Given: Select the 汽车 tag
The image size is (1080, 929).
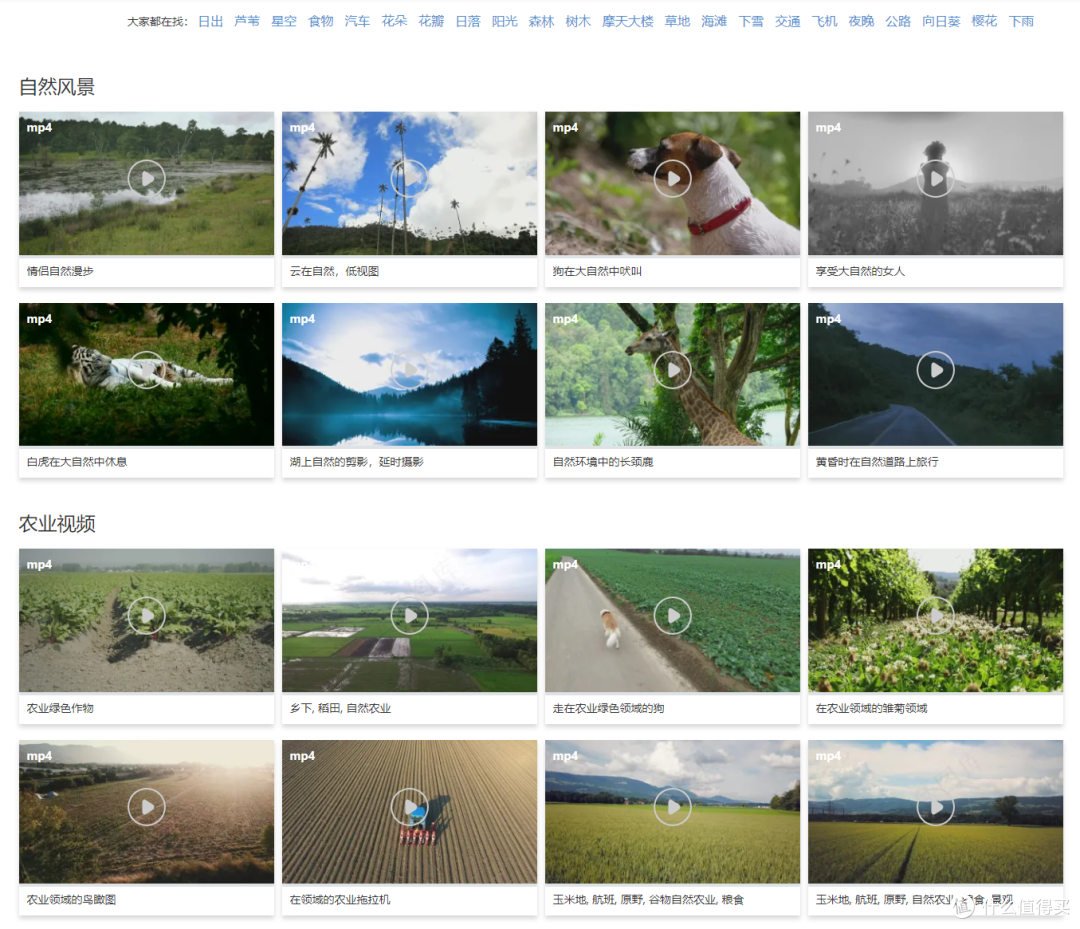Looking at the screenshot, I should [357, 21].
